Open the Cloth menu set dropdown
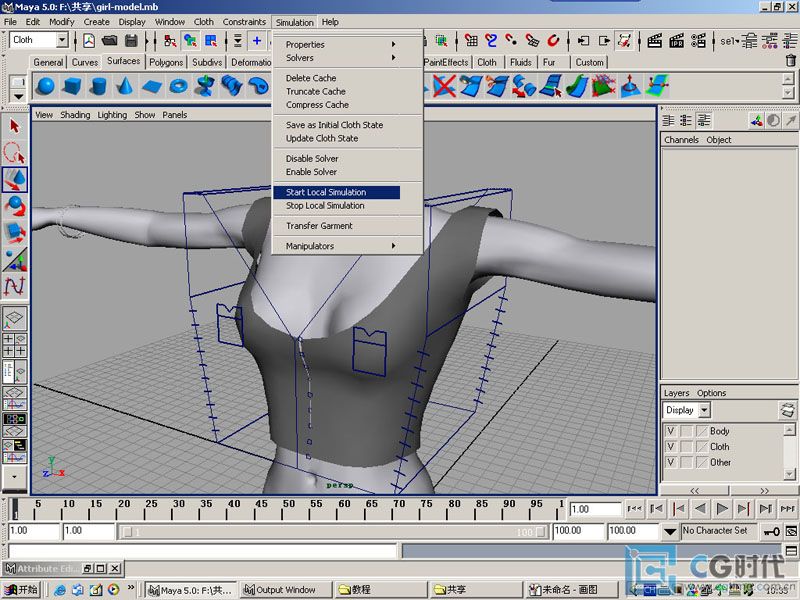Image resolution: width=800 pixels, height=600 pixels. [x=62, y=40]
